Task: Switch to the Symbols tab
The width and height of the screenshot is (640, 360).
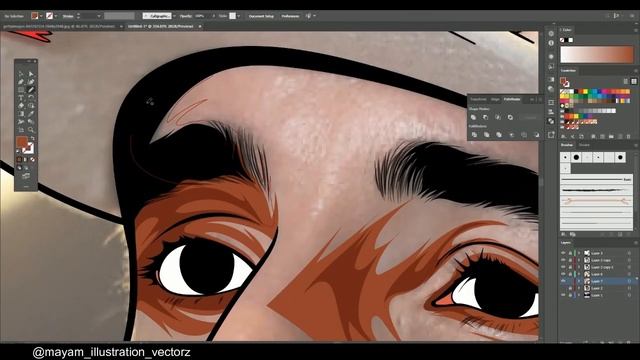Action: pos(584,145)
